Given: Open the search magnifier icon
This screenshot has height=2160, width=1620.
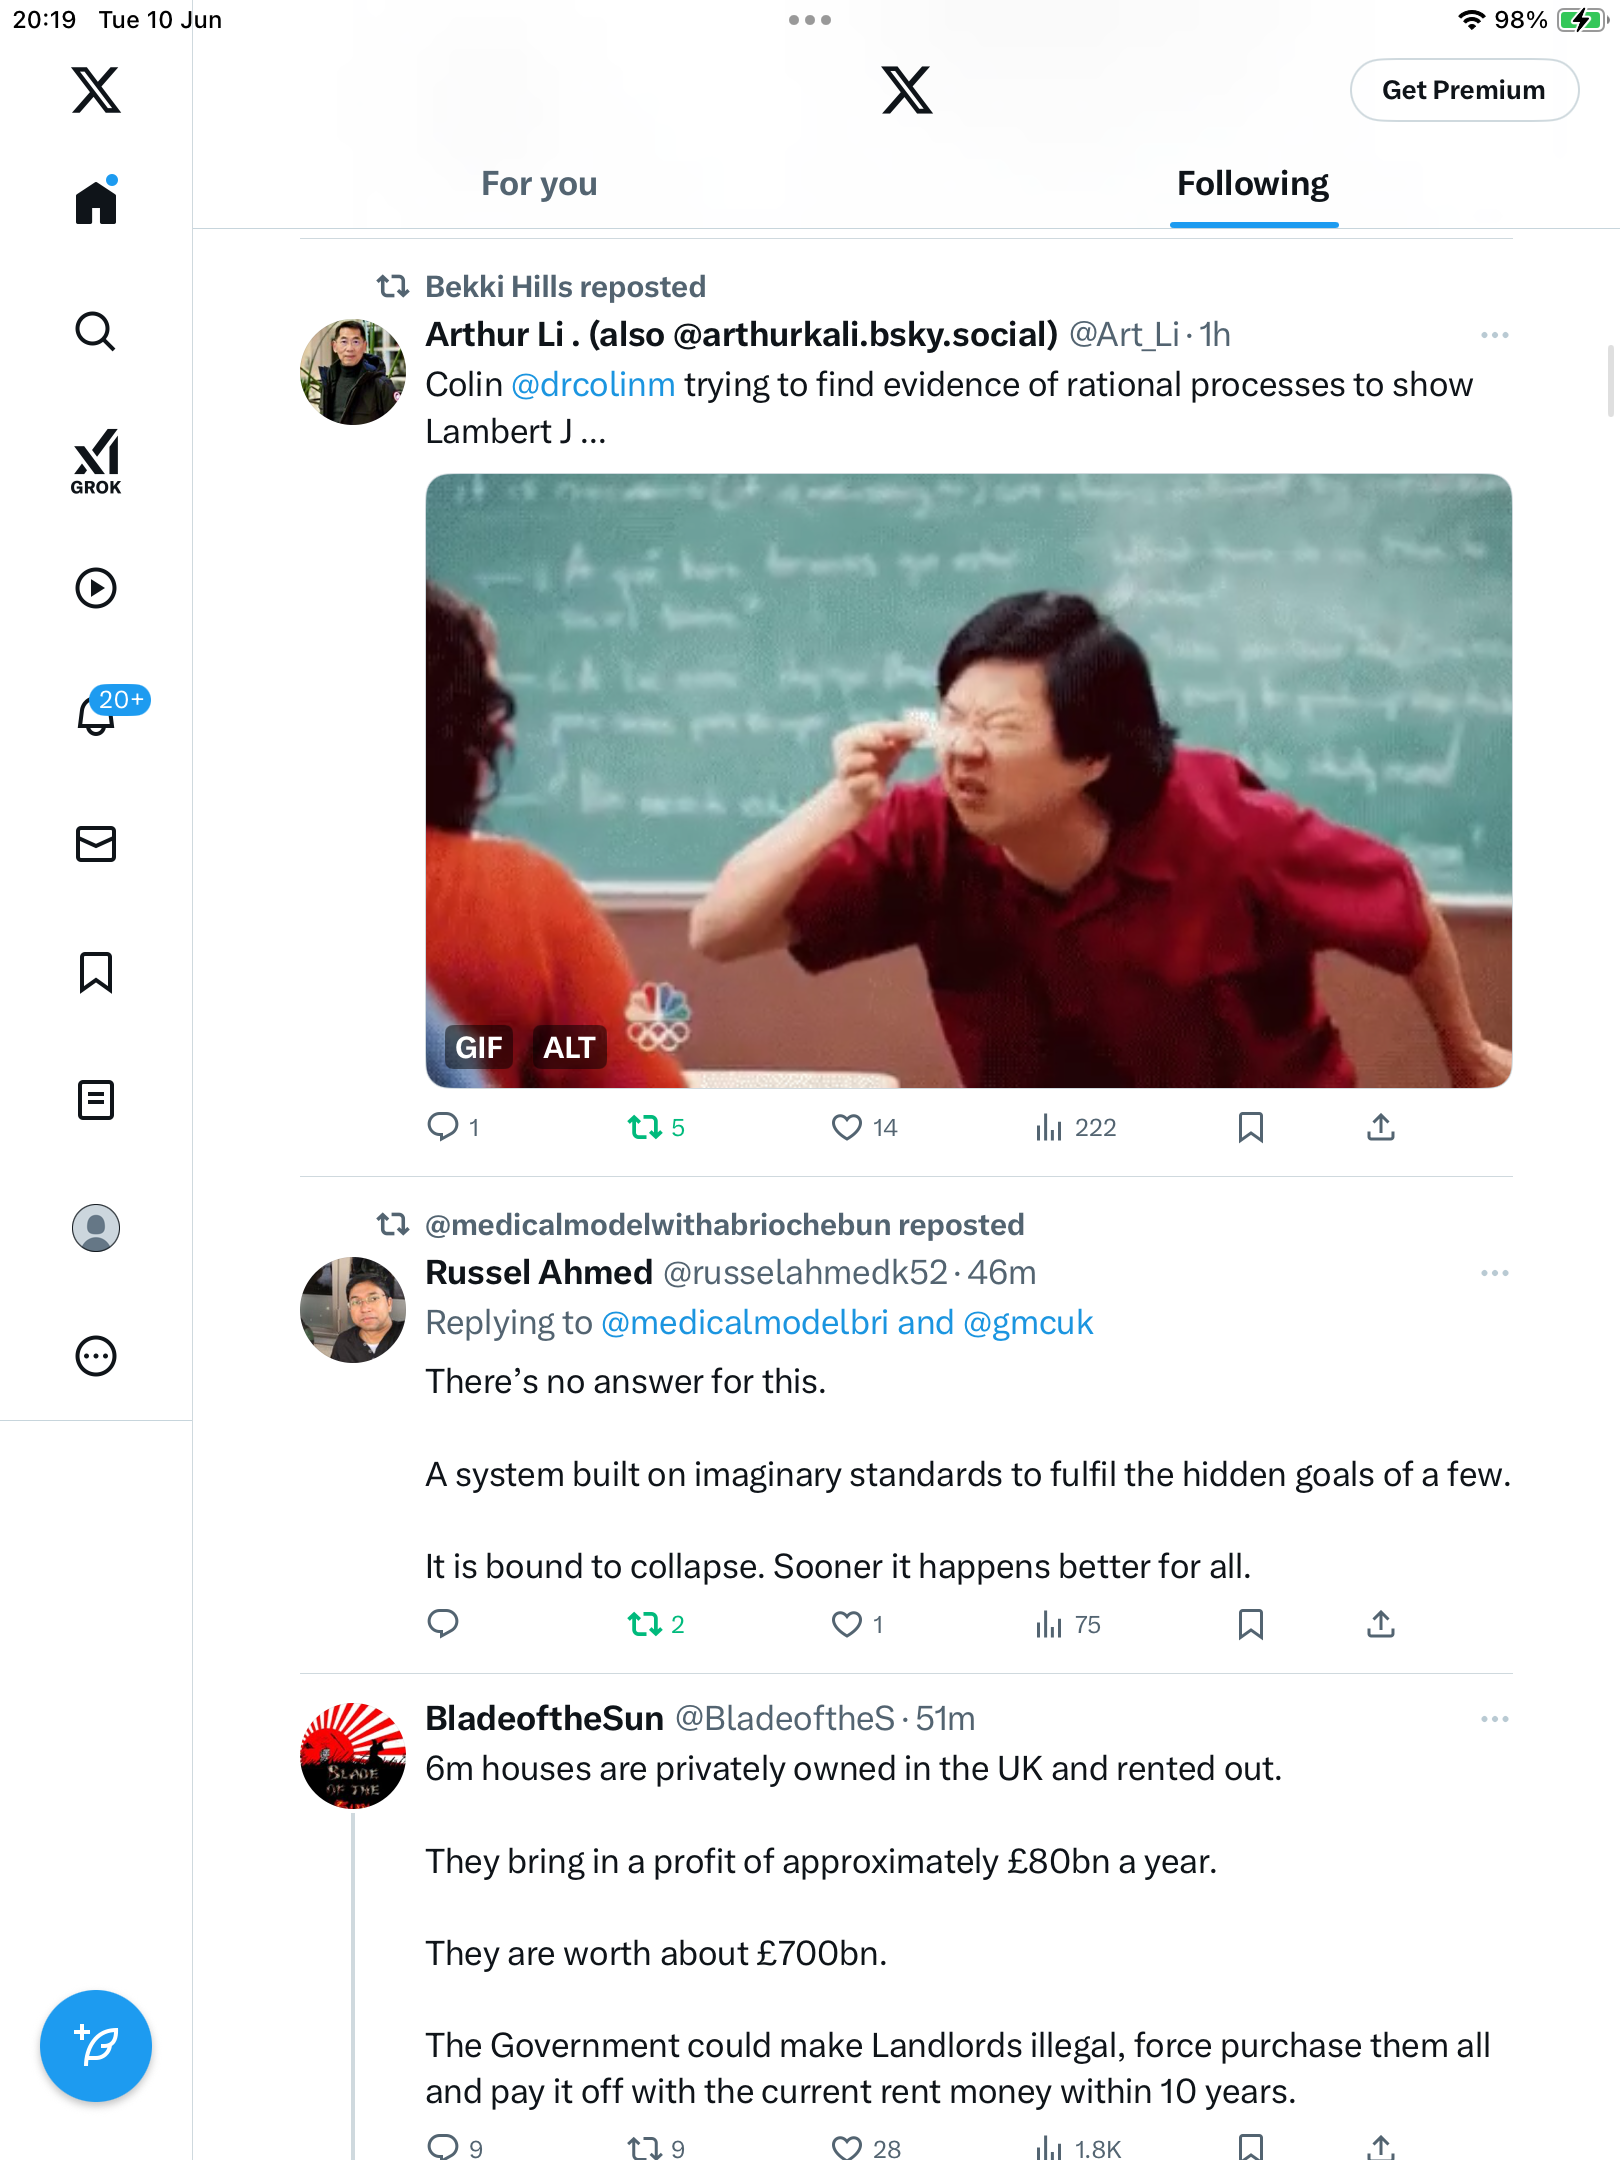Looking at the screenshot, I should coord(96,331).
